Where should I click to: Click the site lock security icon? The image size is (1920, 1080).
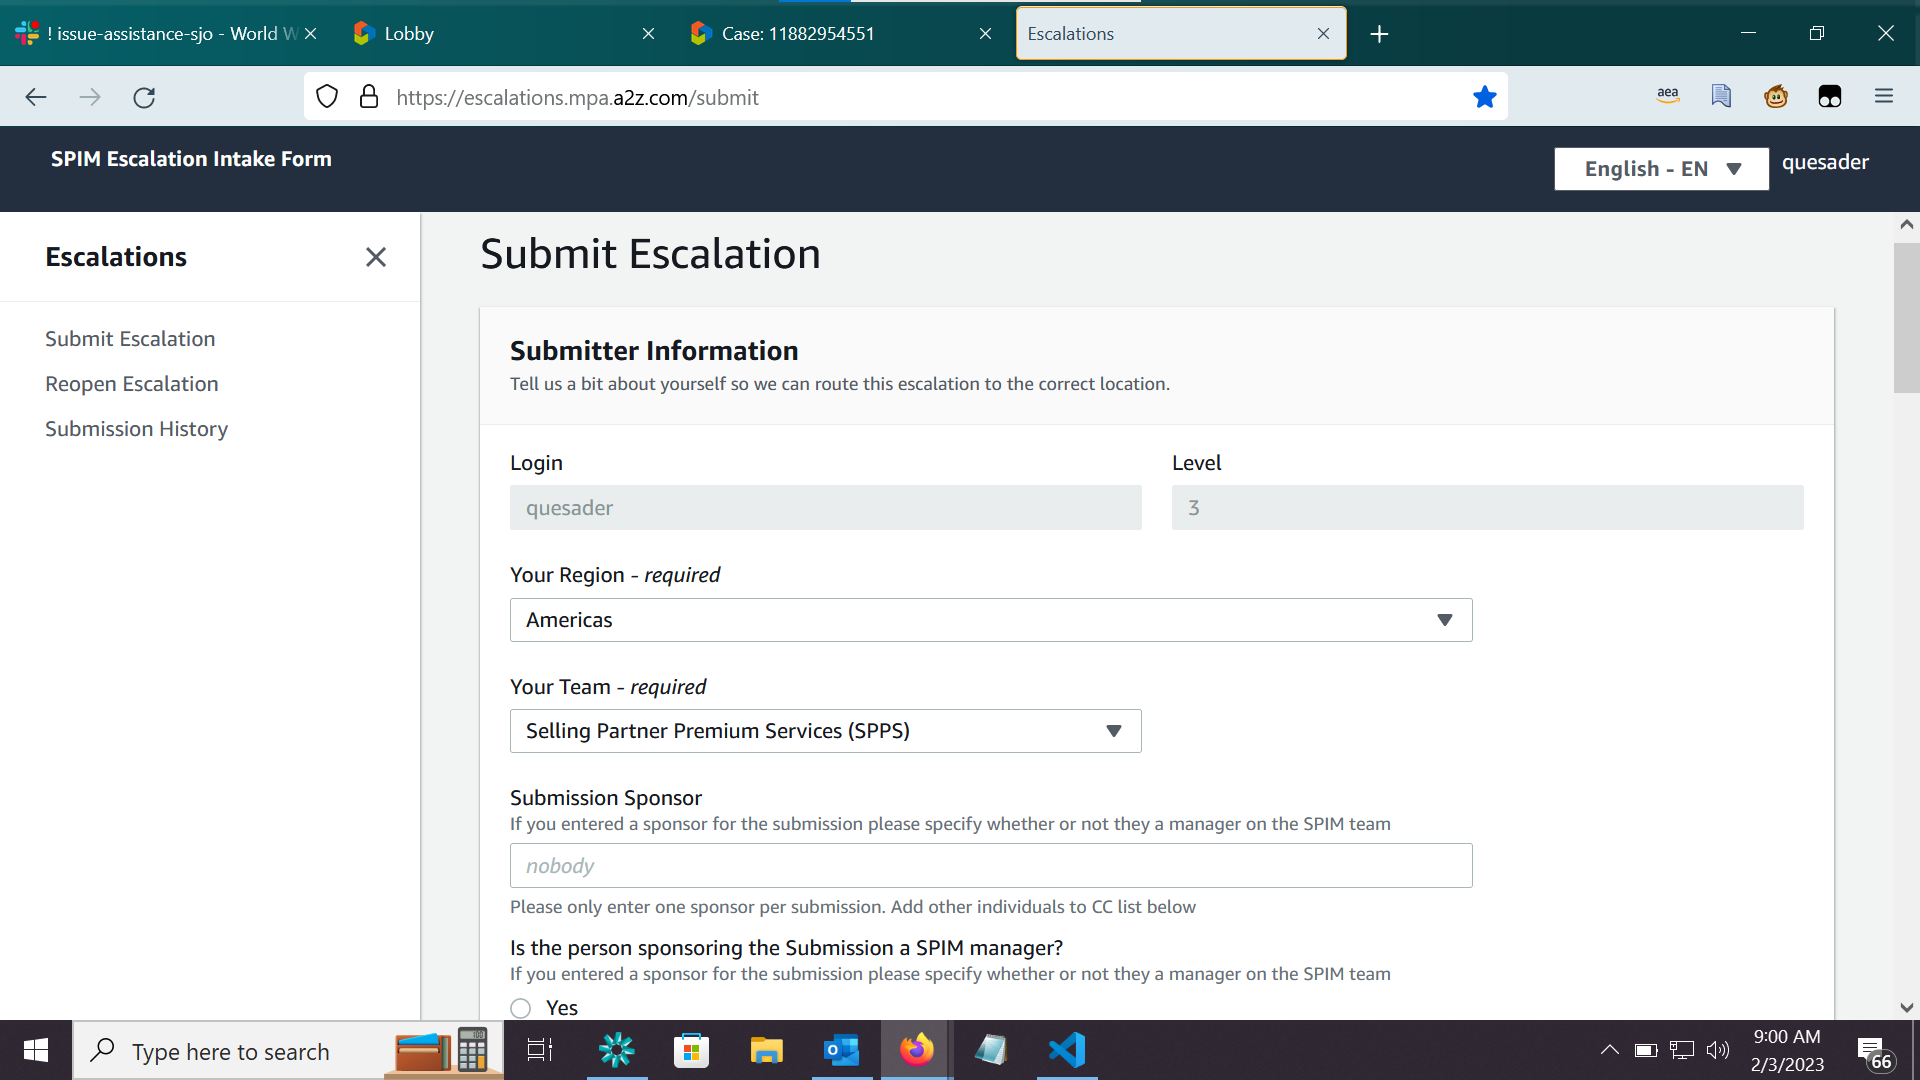tap(369, 97)
